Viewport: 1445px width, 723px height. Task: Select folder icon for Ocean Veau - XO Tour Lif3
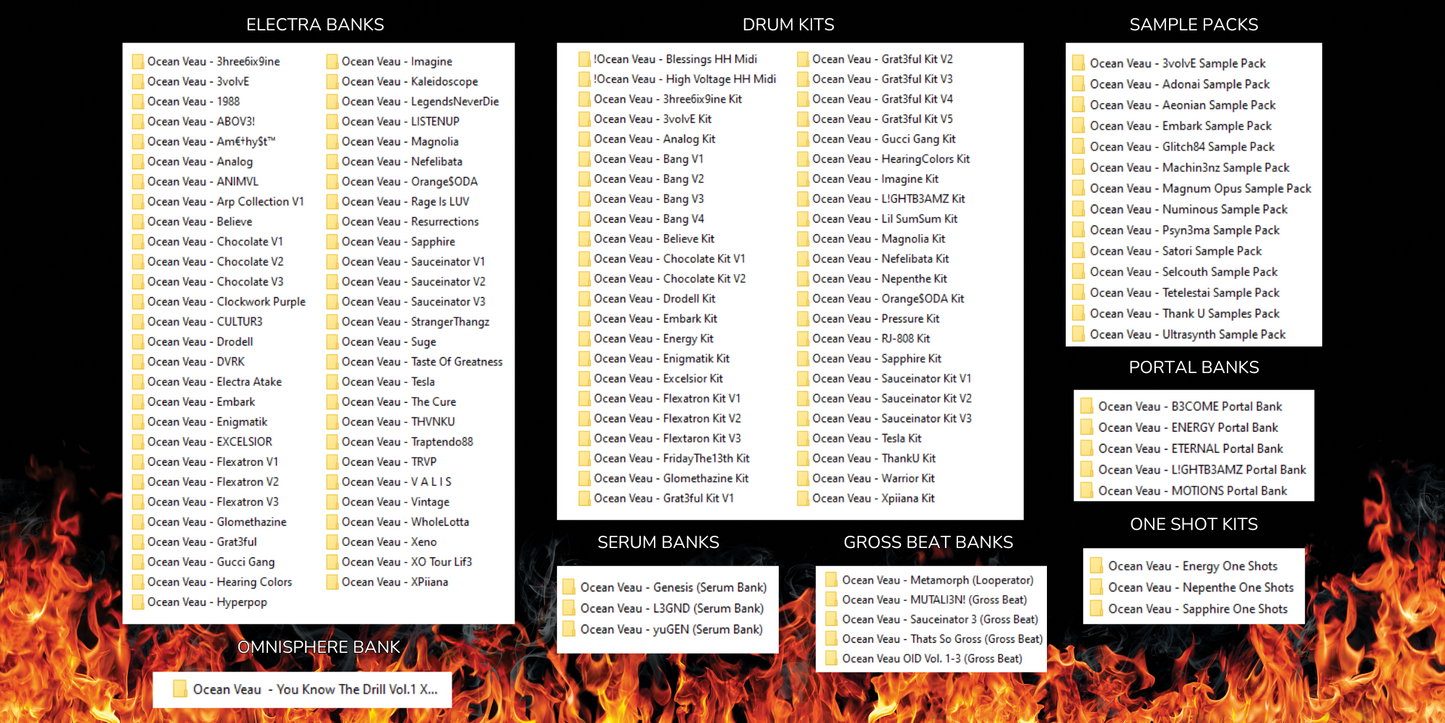tap(332, 562)
